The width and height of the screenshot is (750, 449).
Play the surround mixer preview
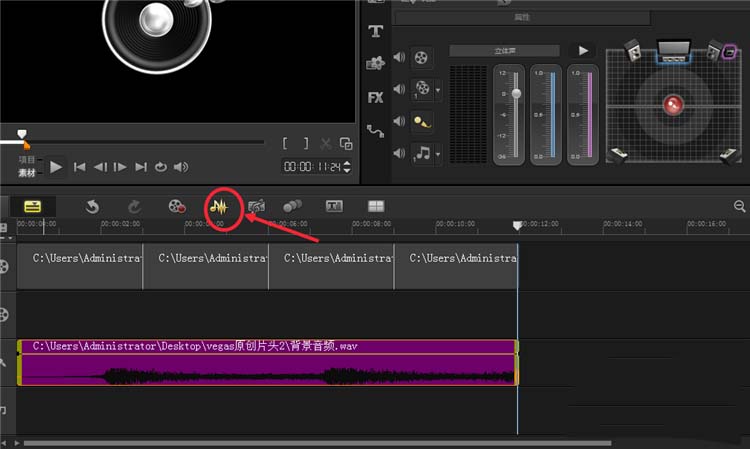click(583, 51)
